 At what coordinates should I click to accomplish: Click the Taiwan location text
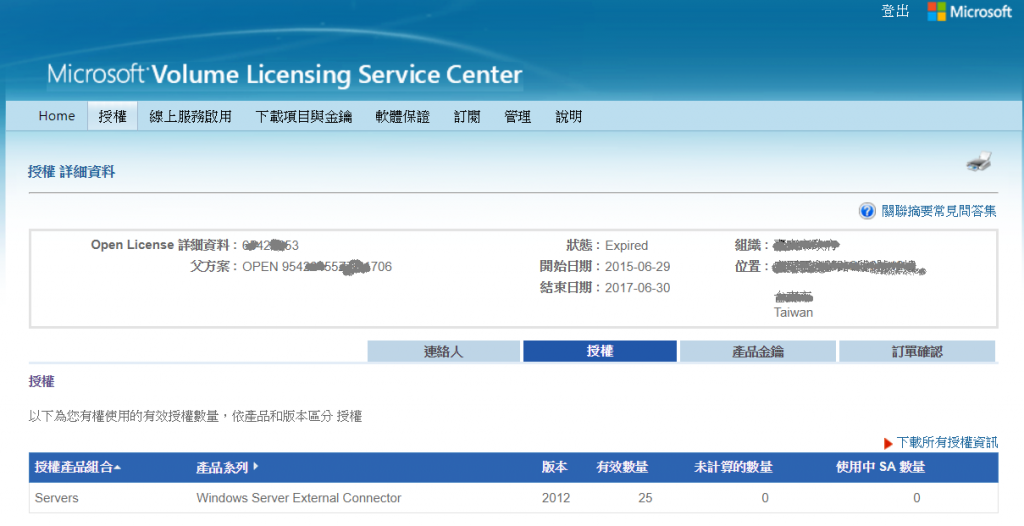(x=793, y=312)
